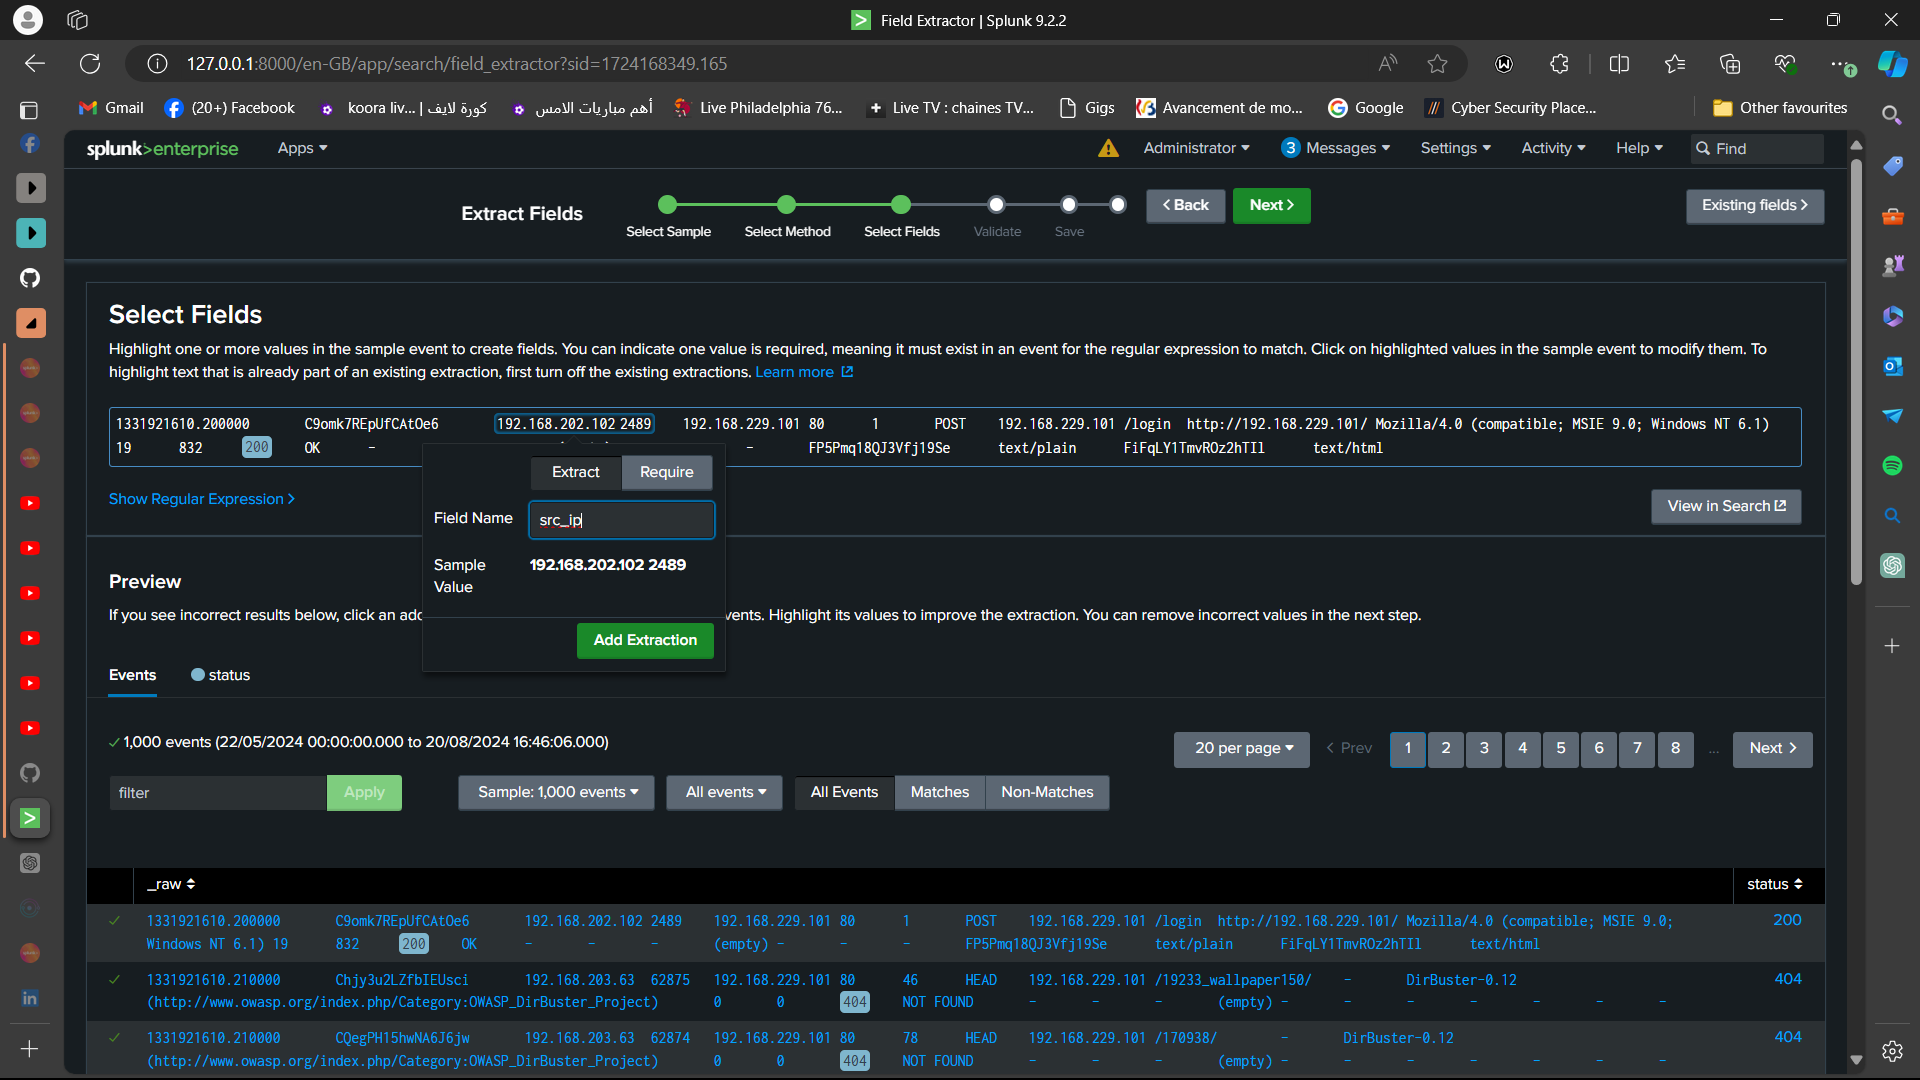Open the Administrator dropdown
The image size is (1920, 1080).
click(x=1196, y=148)
